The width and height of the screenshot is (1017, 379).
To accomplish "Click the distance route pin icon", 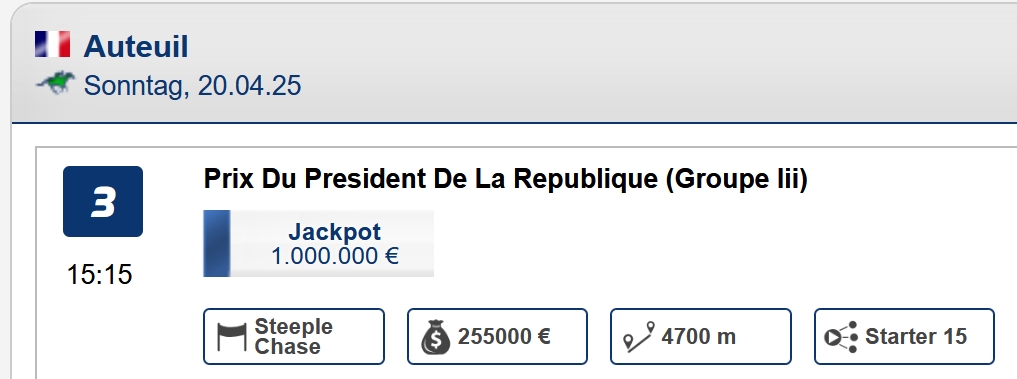I will [x=639, y=337].
